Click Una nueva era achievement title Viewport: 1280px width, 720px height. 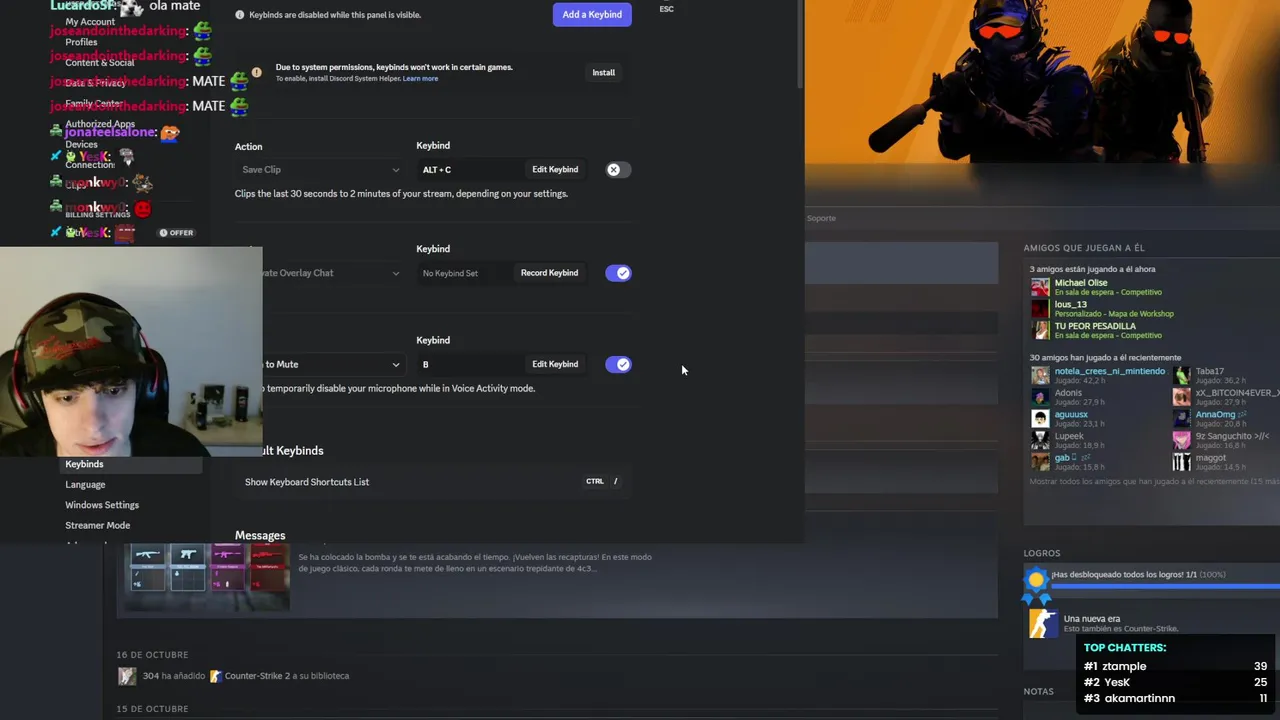click(x=1092, y=619)
